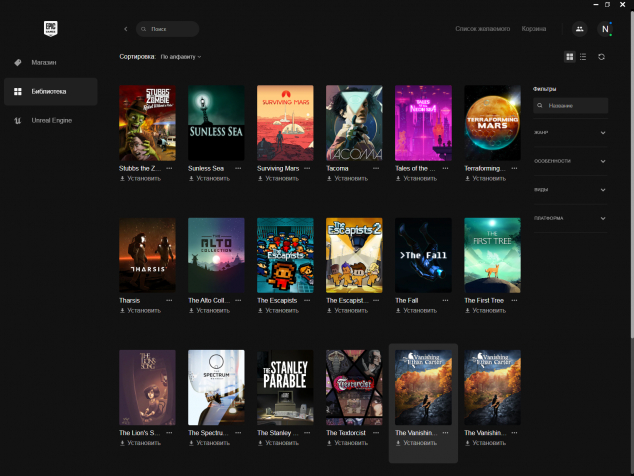Open the Библиотека library tab
The image size is (634, 476).
click(51, 92)
